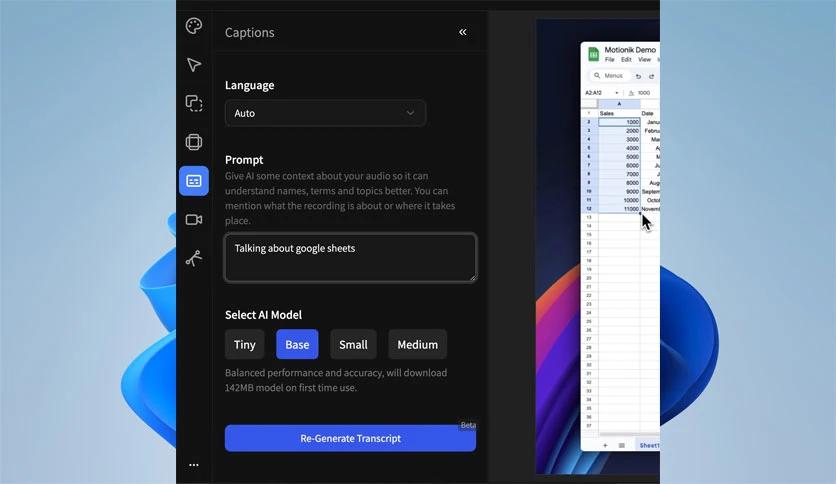The width and height of the screenshot is (836, 484).
Task: Click the add sheet plus icon
Action: tap(605, 445)
